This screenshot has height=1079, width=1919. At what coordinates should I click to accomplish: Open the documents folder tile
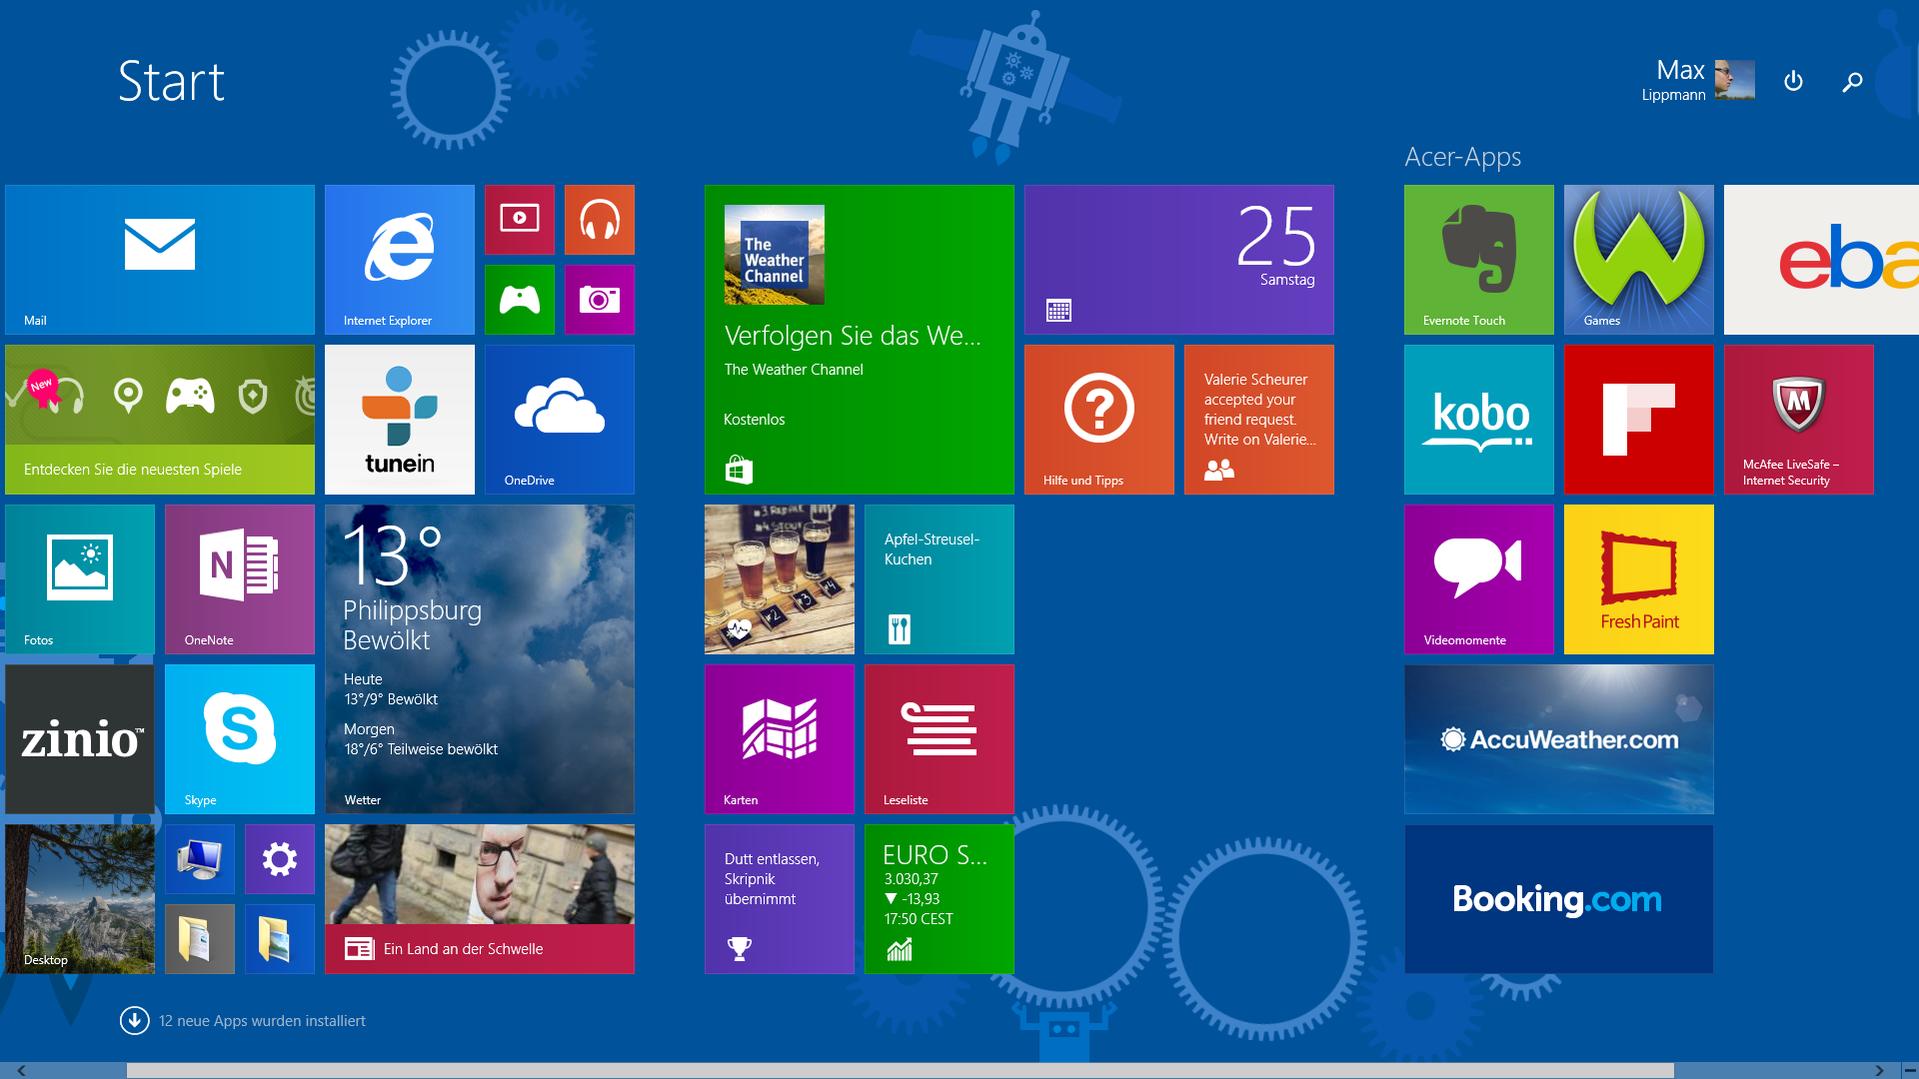200,940
